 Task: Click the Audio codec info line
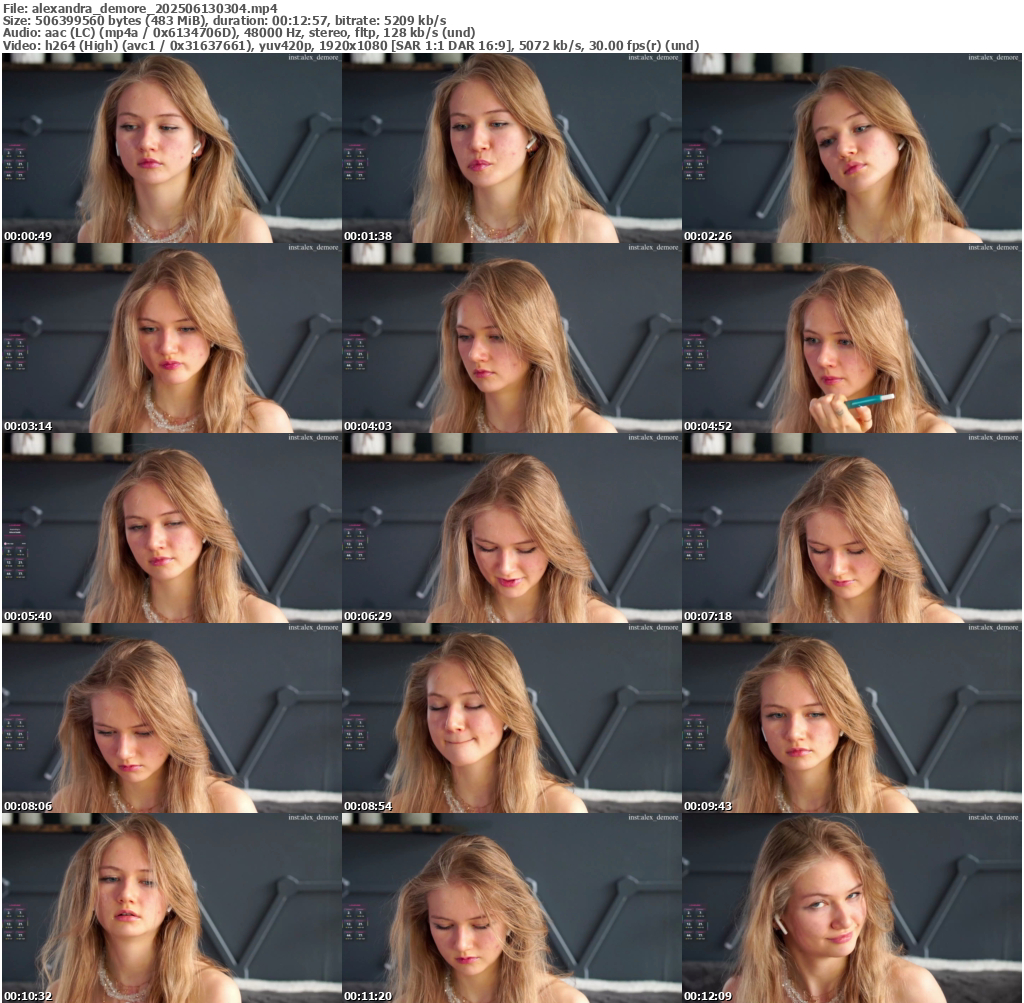[x=239, y=32]
